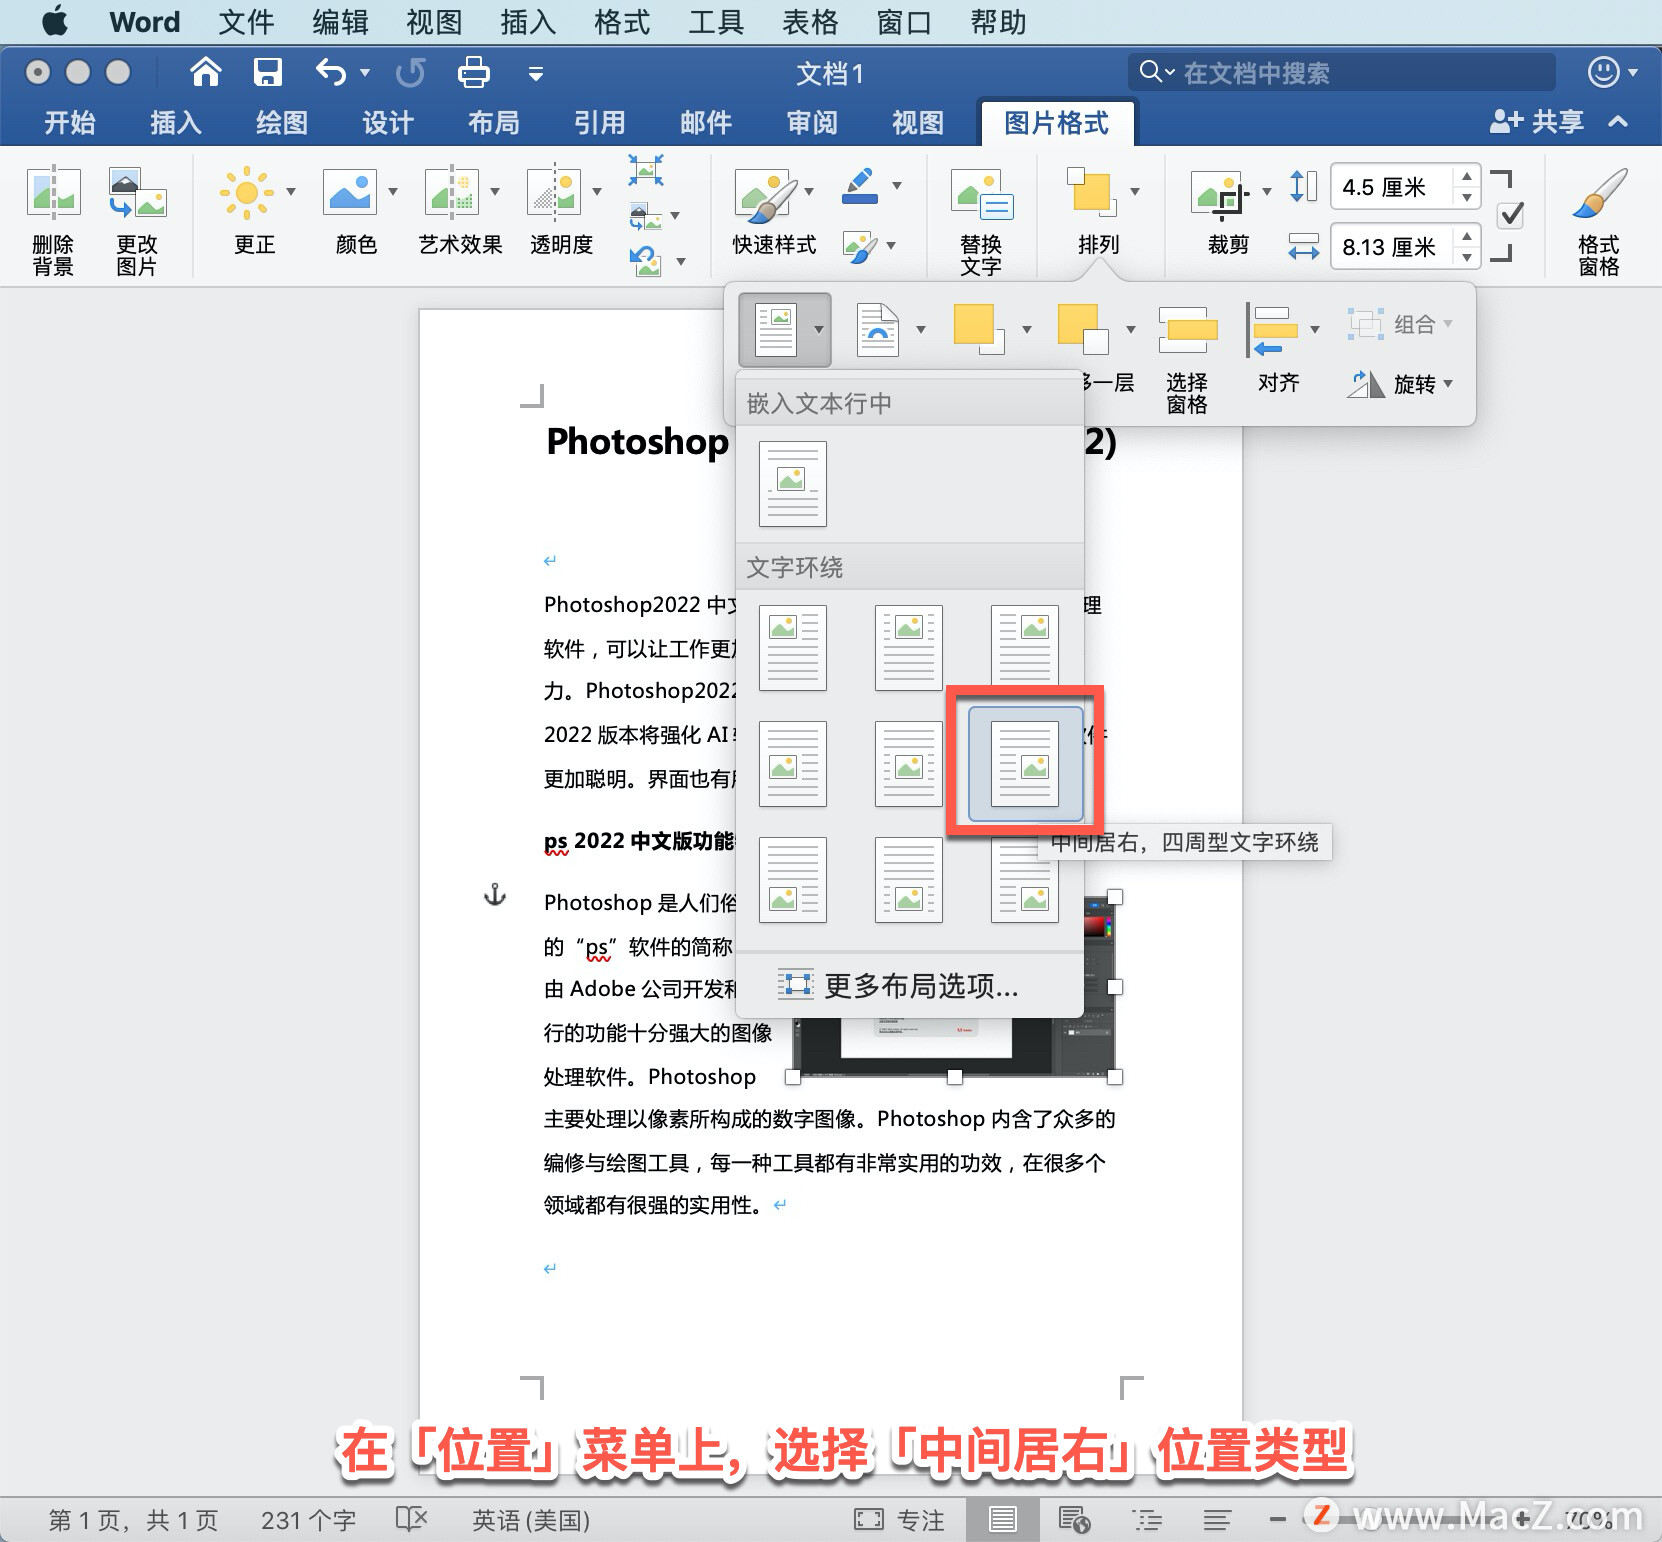Click the Print icon in the title bar
This screenshot has height=1542, width=1662.
coord(473,72)
